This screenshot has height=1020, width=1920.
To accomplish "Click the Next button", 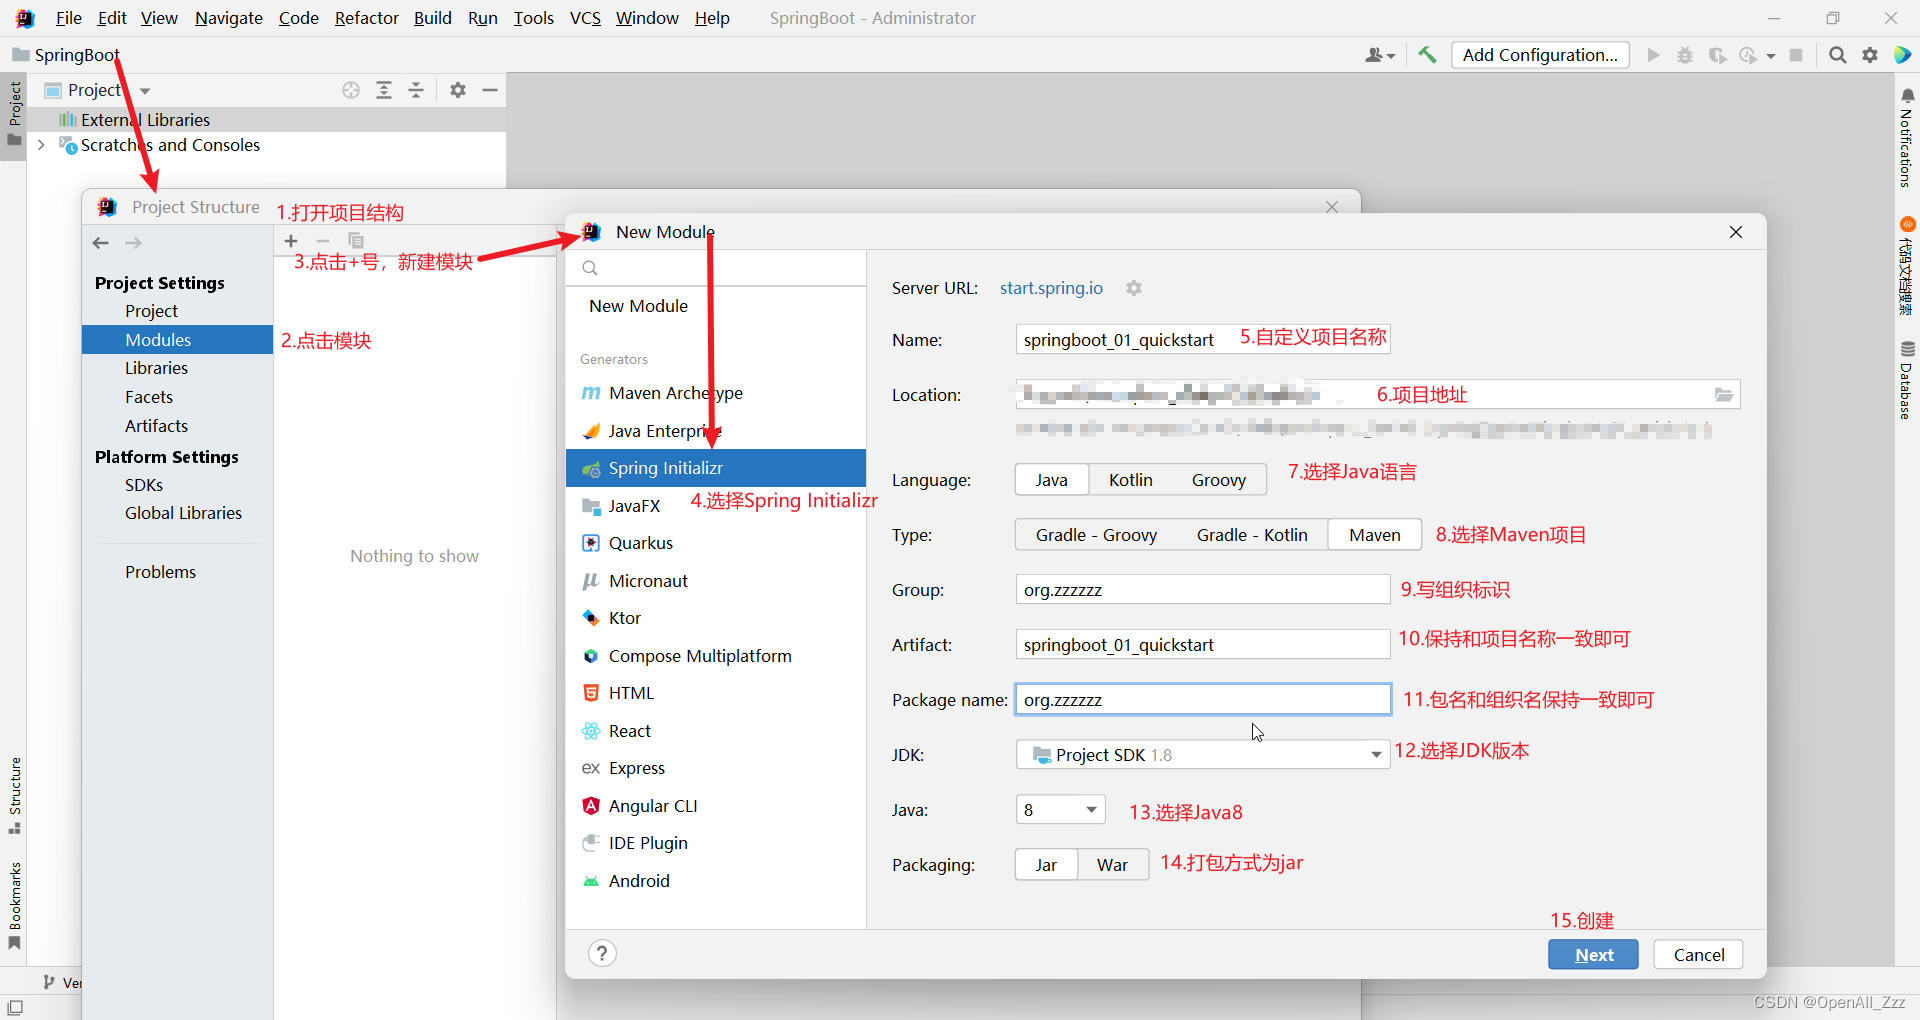I will click(x=1593, y=955).
